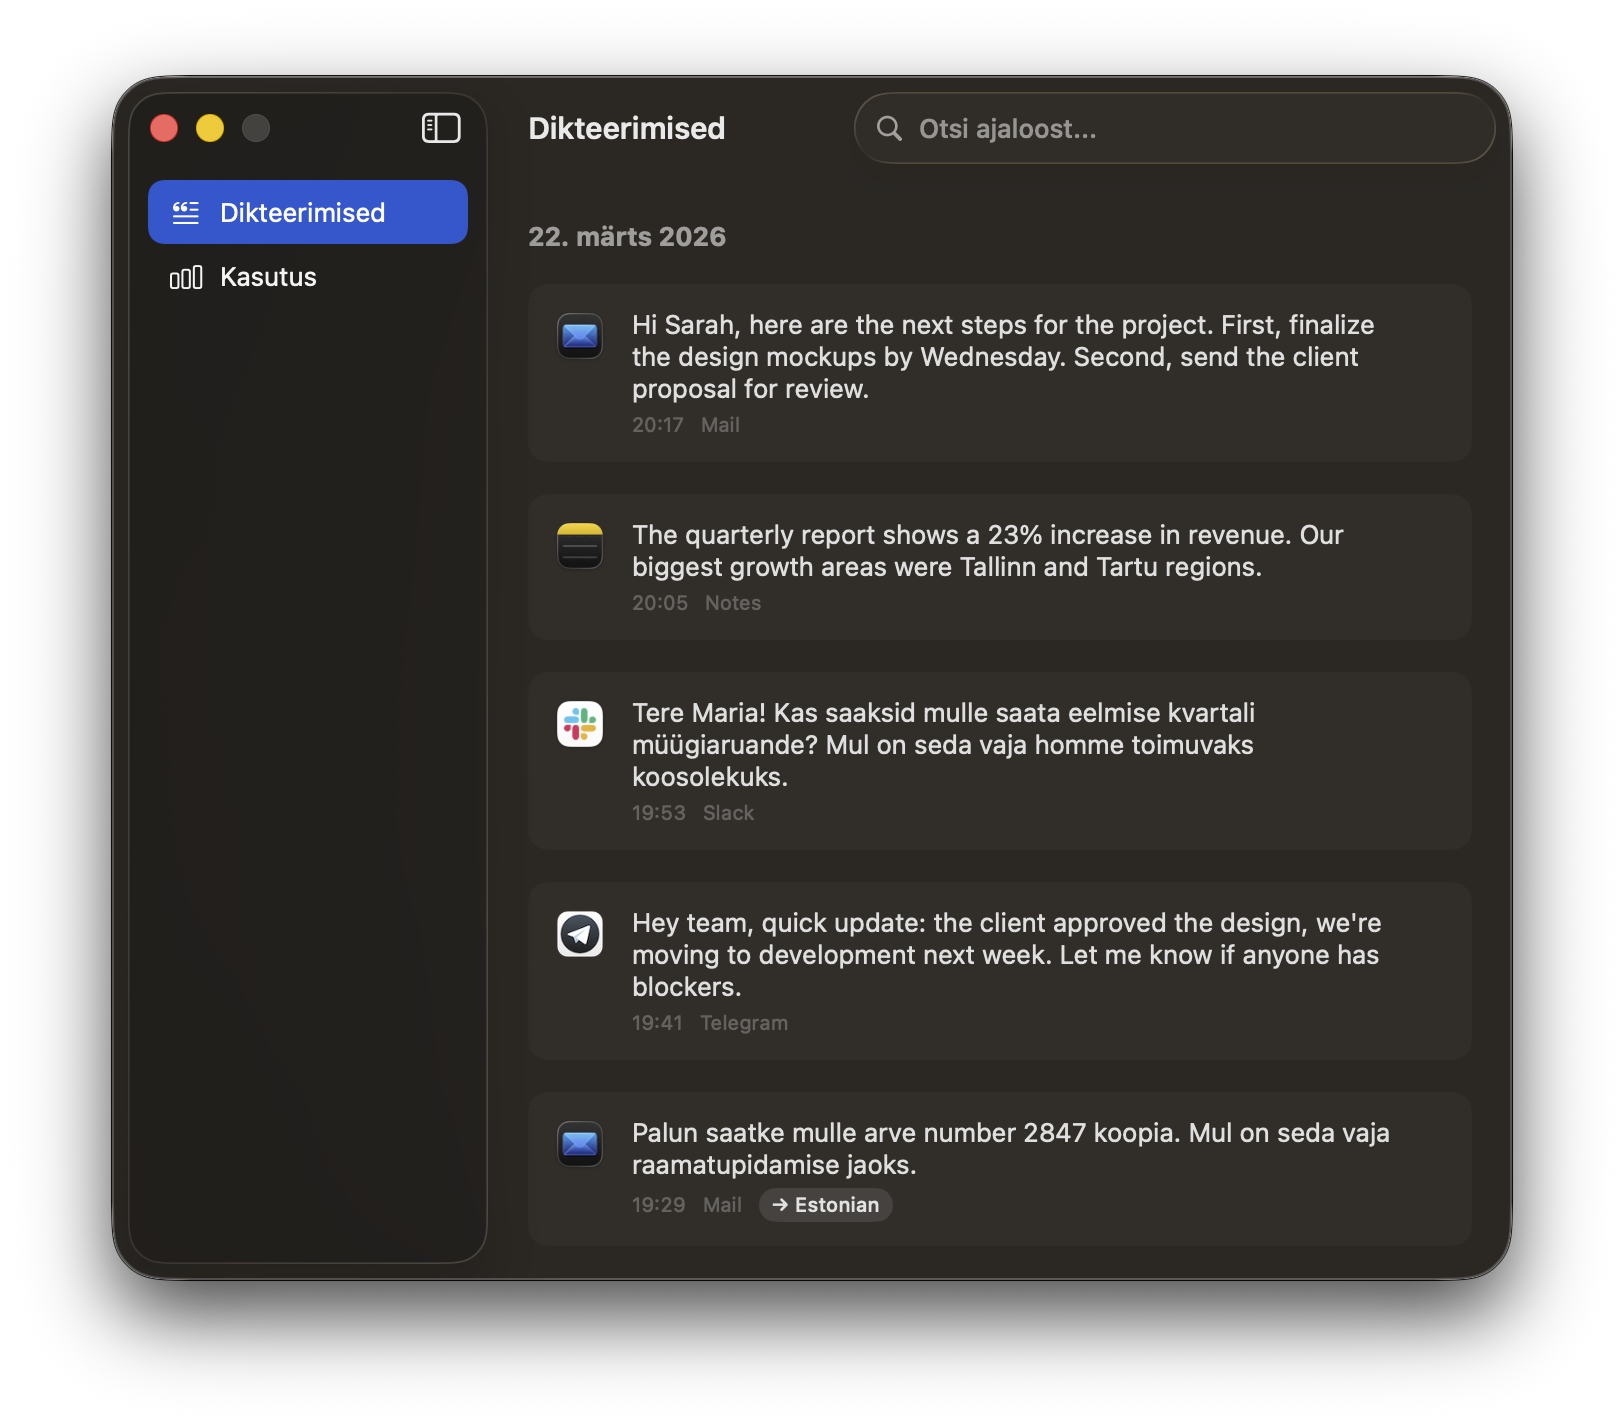Click the '22. märts 2026' date header
Viewport: 1624px width, 1428px height.
click(627, 237)
